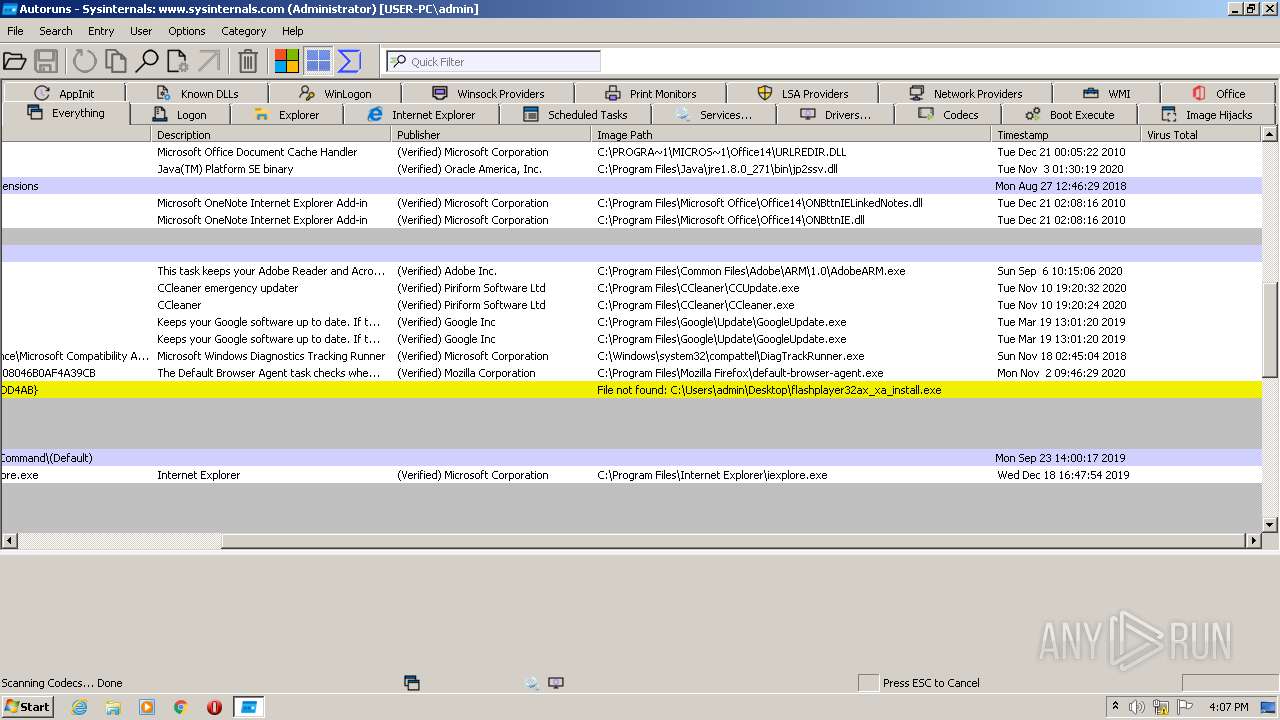
Task: Open the Entry menu
Action: 101,31
